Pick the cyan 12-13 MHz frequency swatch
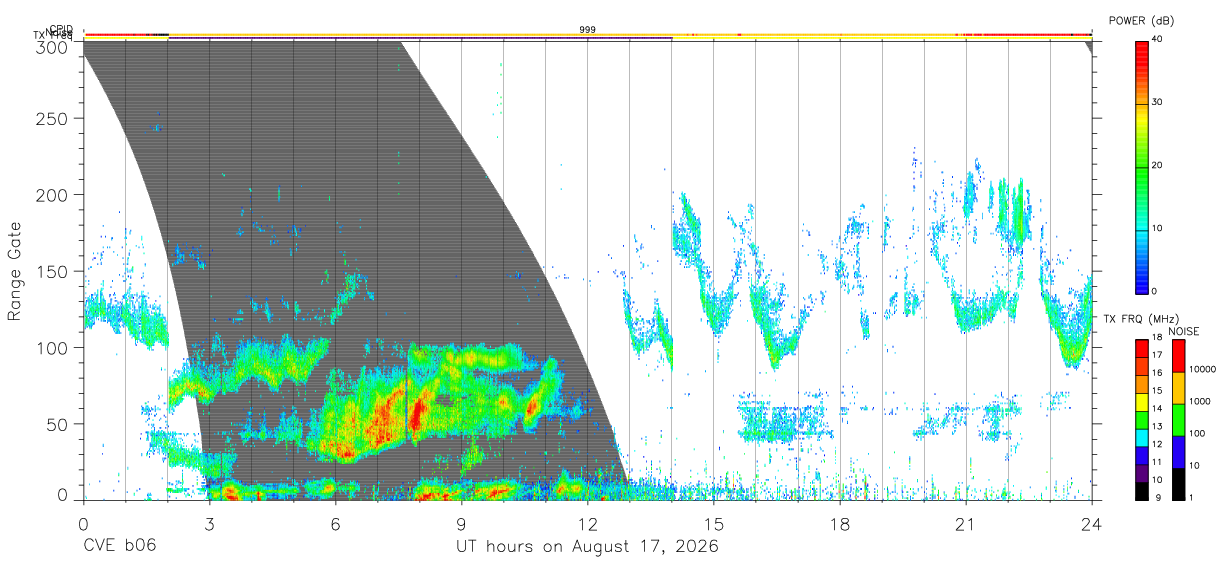 [1143, 437]
